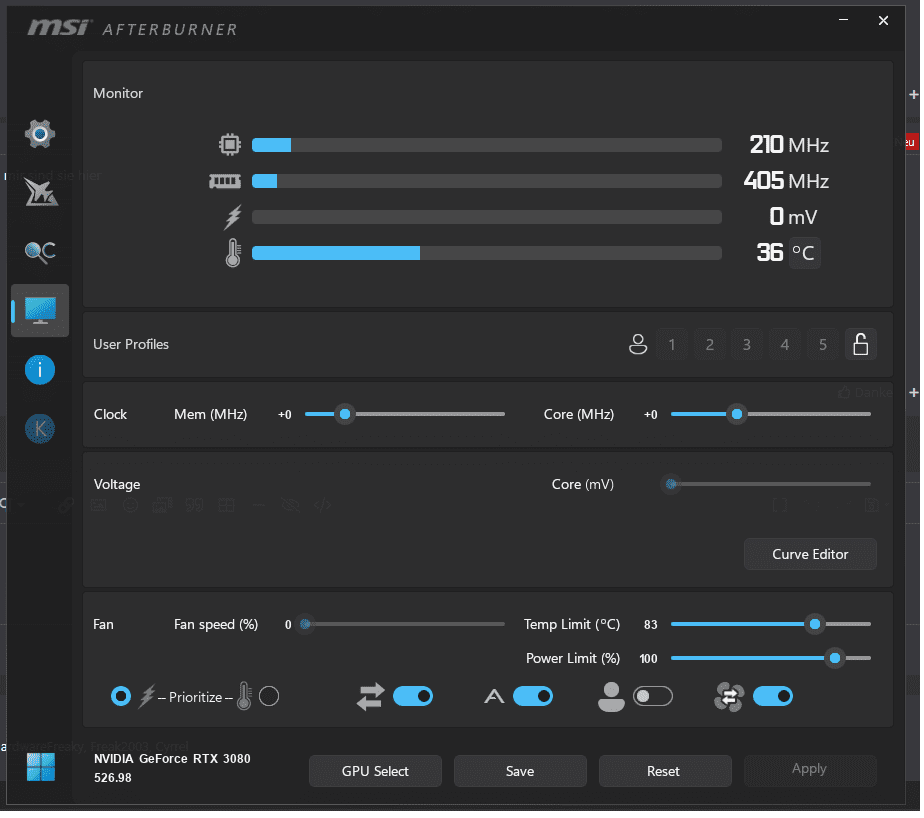Click the 36 temperature reading
This screenshot has height=818, width=924.
pos(771,253)
